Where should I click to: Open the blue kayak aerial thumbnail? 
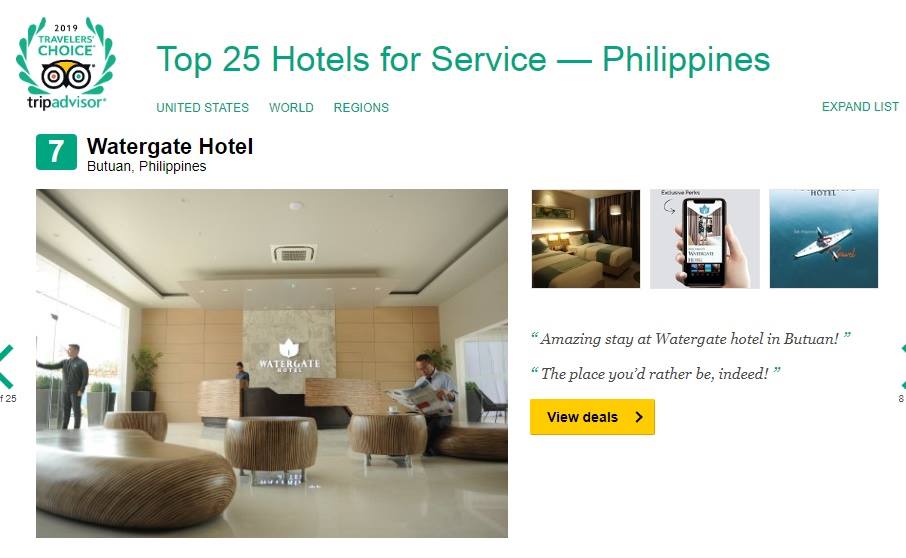pos(824,239)
